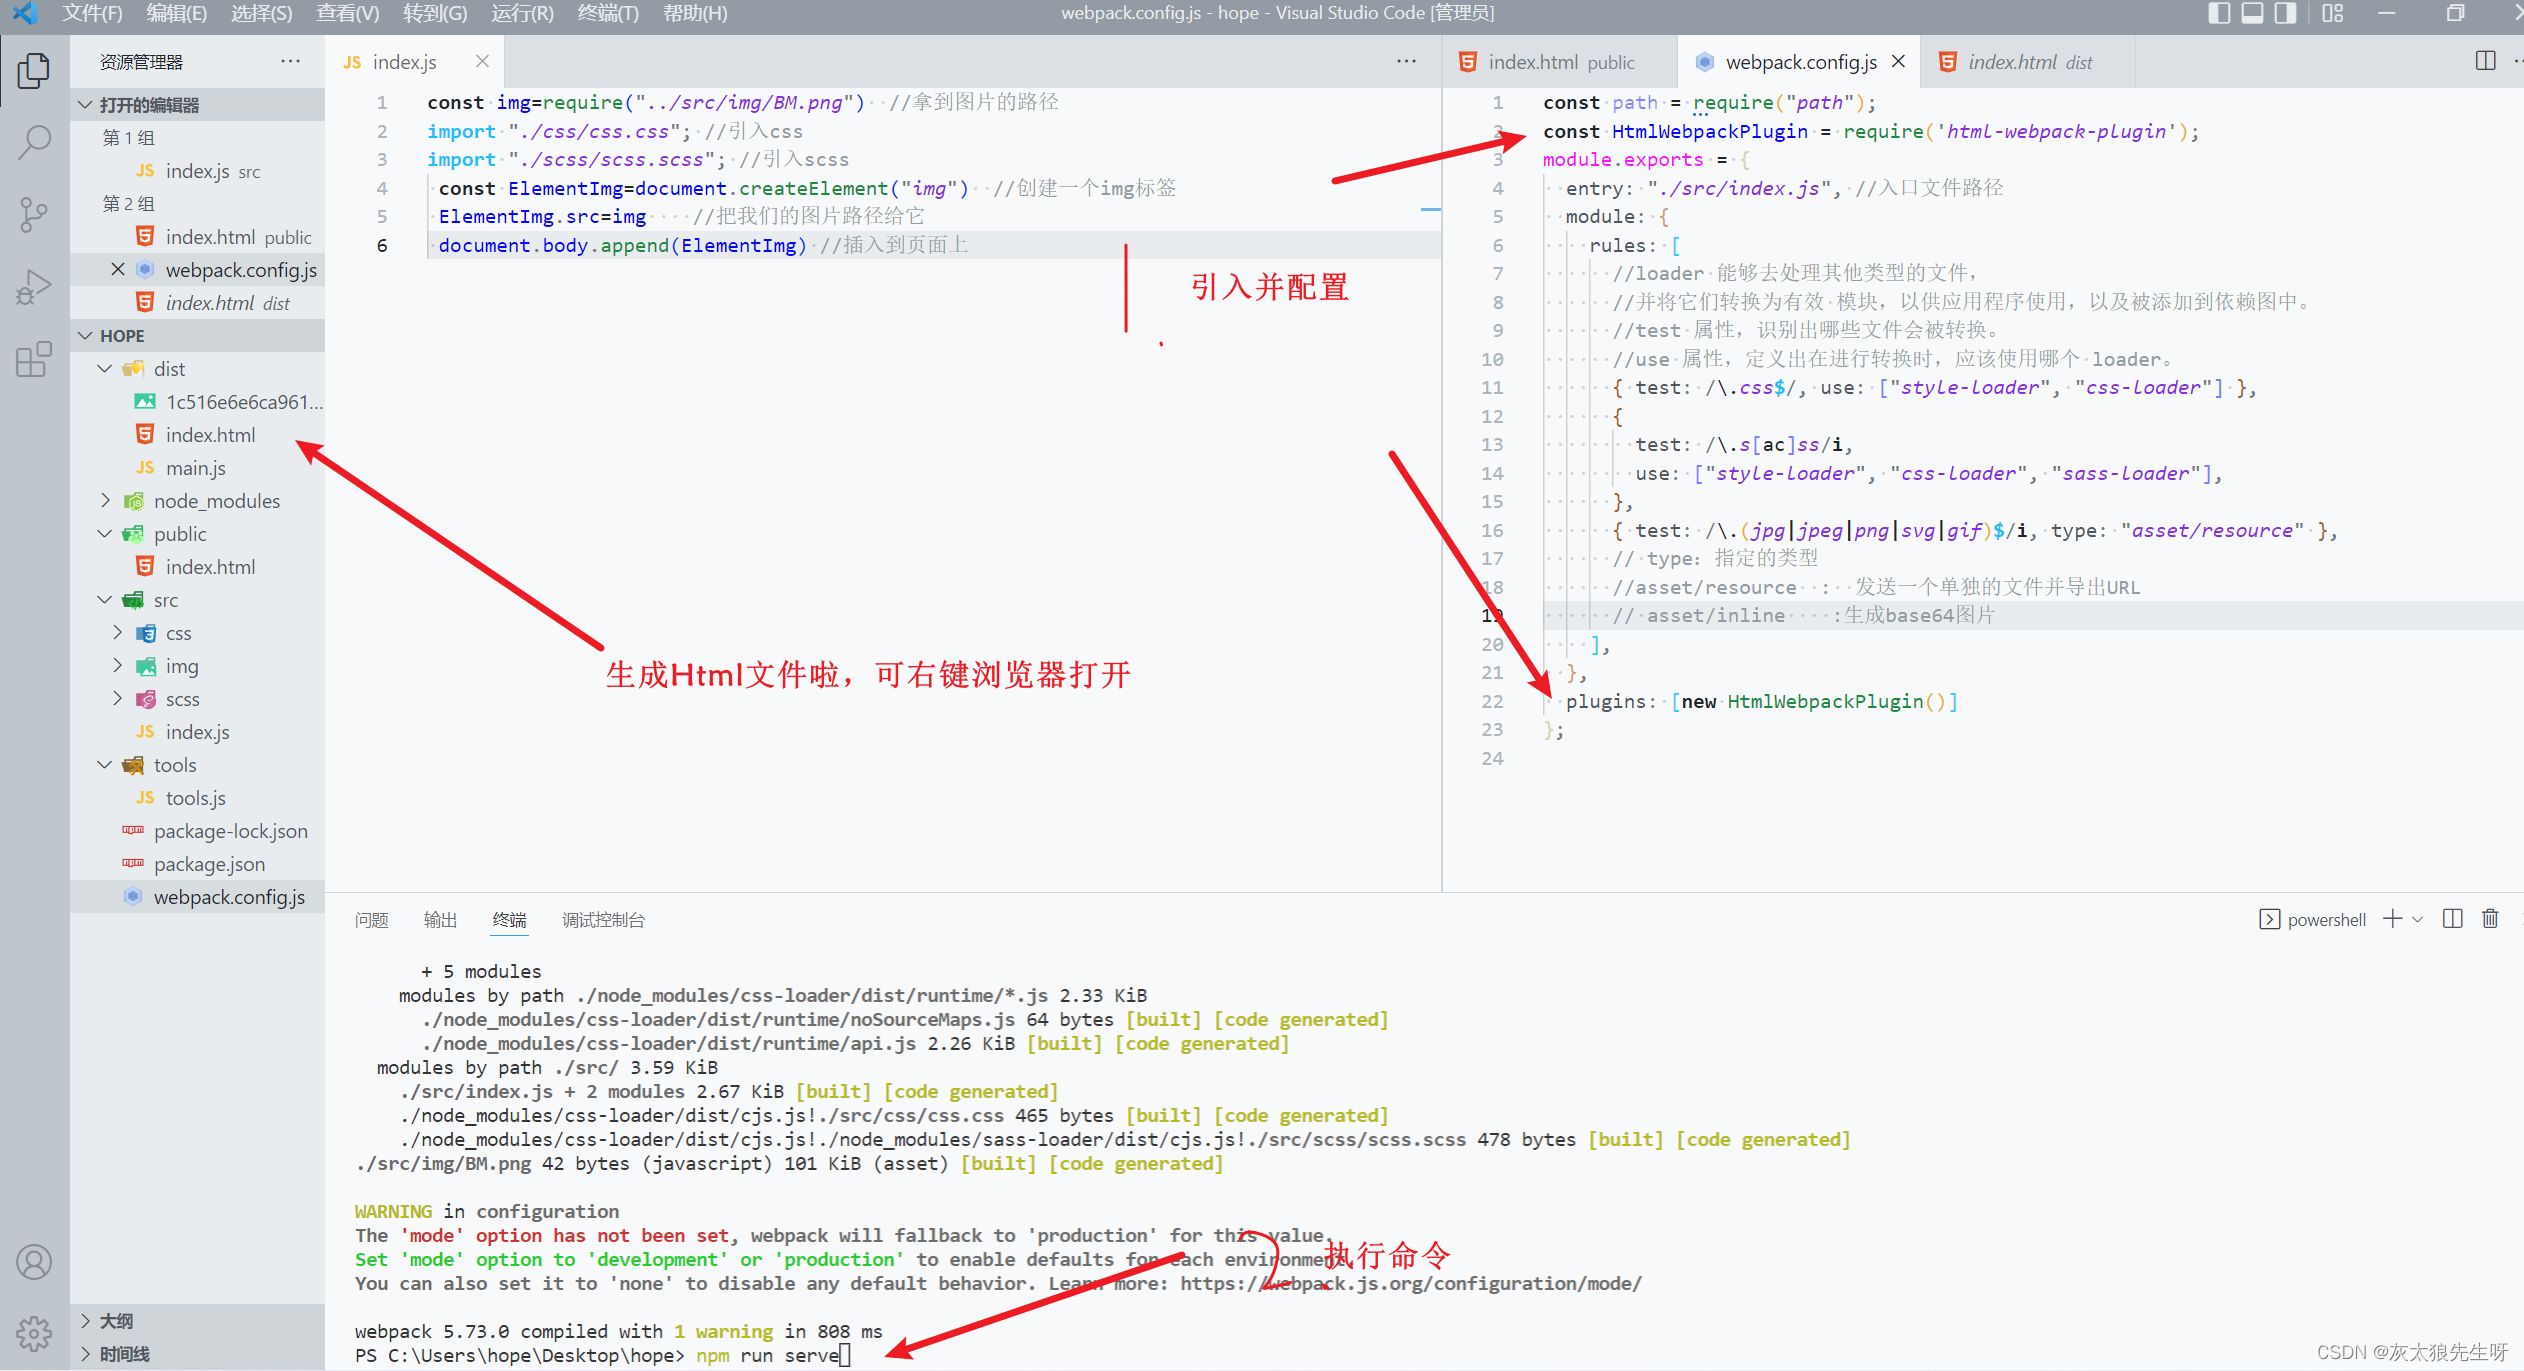Collapse the src folder

[x=105, y=600]
